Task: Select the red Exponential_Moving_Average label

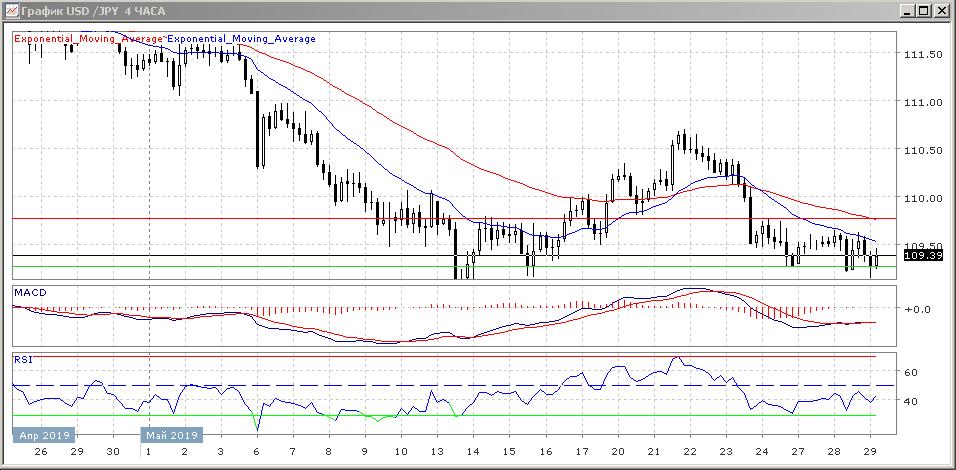Action: pos(88,39)
